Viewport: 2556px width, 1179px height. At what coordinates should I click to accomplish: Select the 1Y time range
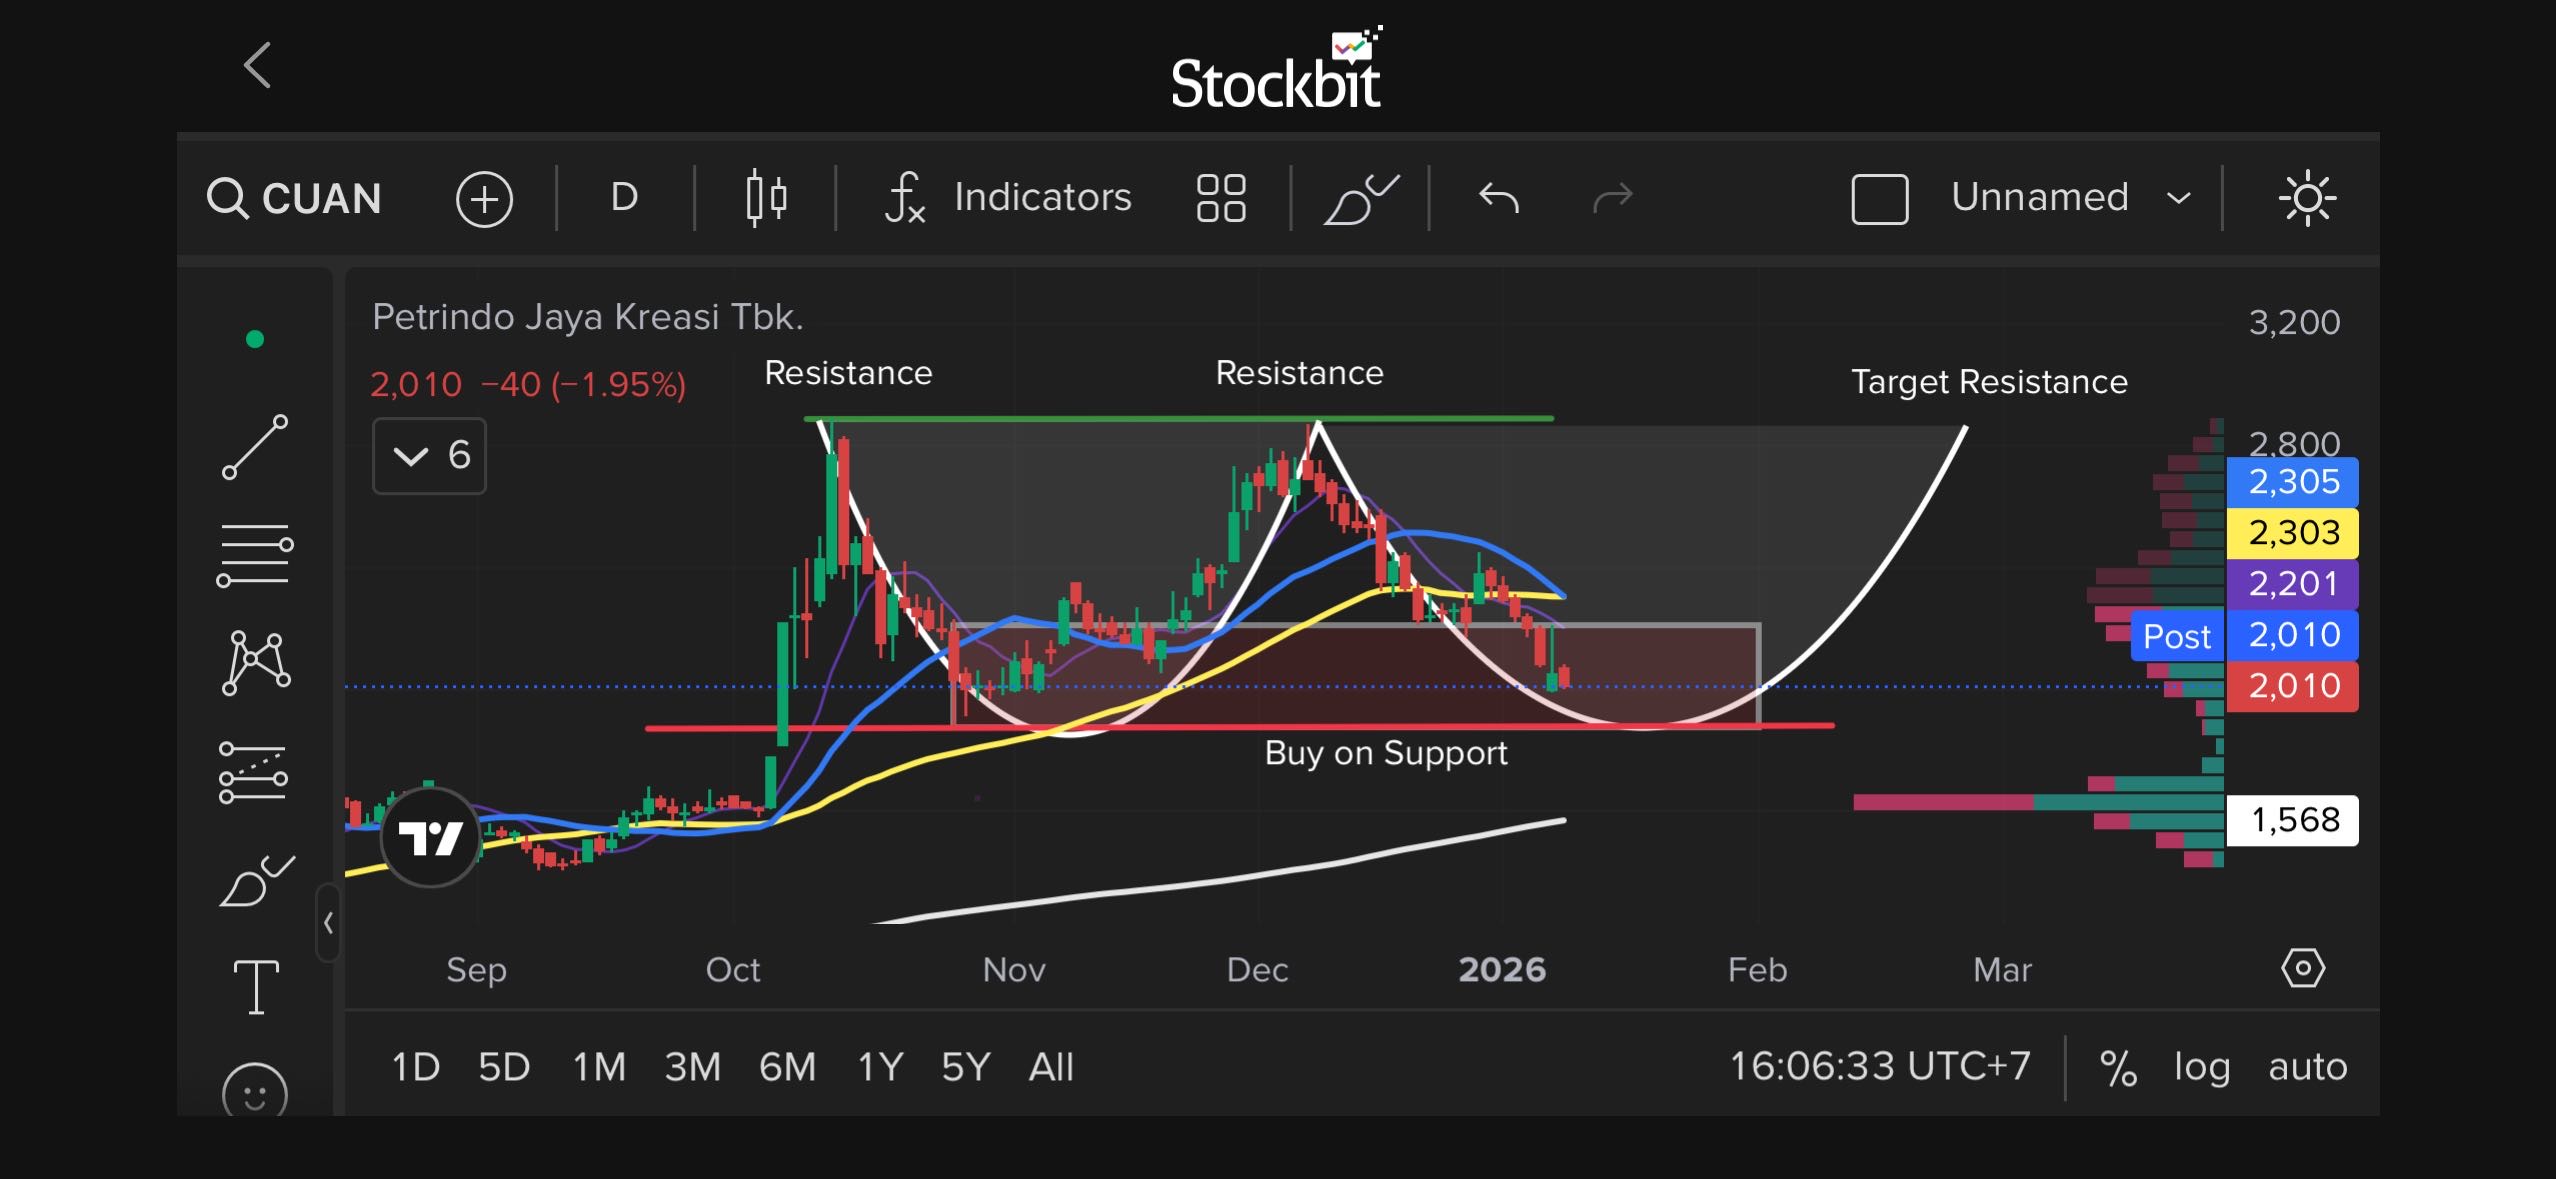[880, 1067]
